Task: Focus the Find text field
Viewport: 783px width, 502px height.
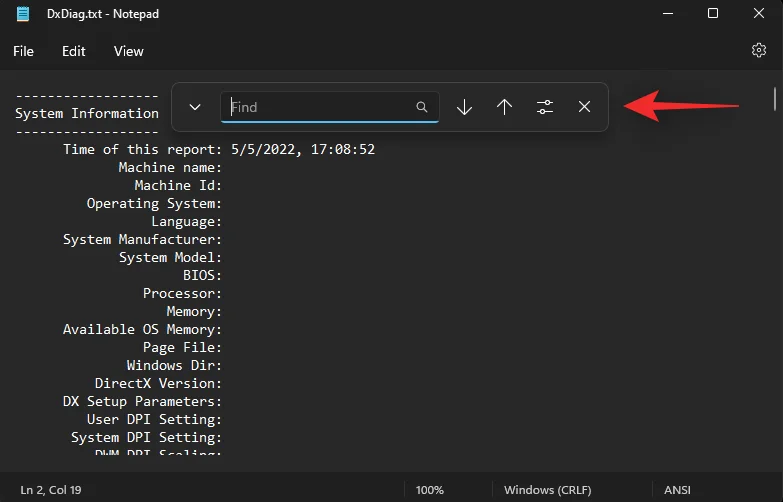Action: [x=330, y=107]
